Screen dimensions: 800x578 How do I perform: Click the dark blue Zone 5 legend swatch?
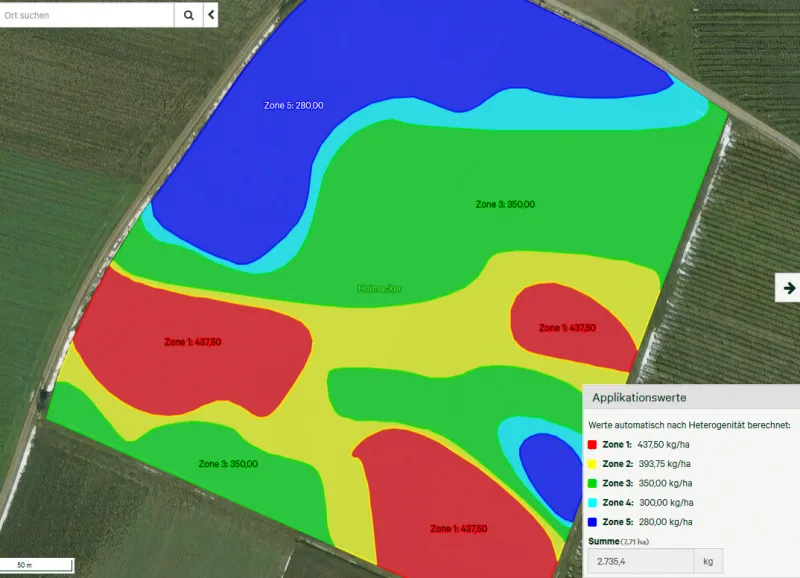tap(592, 522)
